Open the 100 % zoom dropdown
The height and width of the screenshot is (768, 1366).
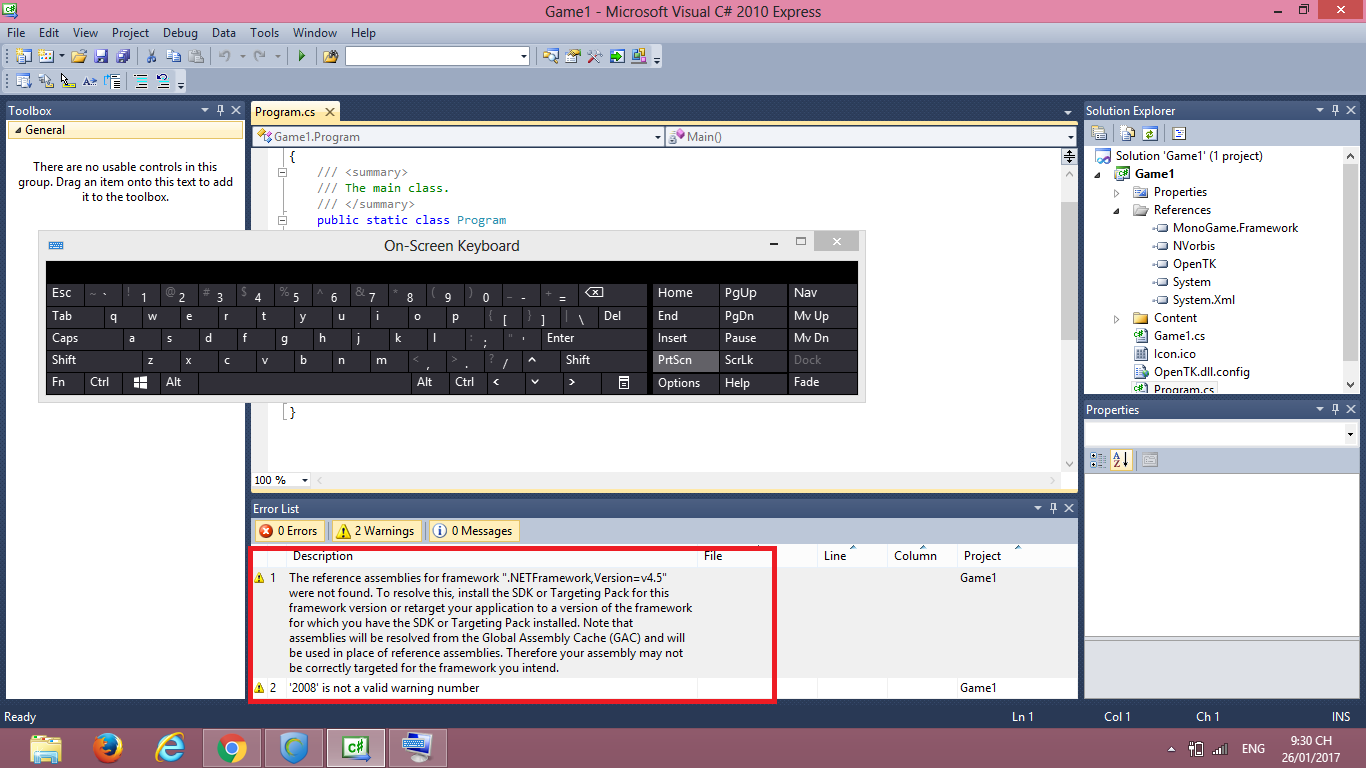pos(305,481)
